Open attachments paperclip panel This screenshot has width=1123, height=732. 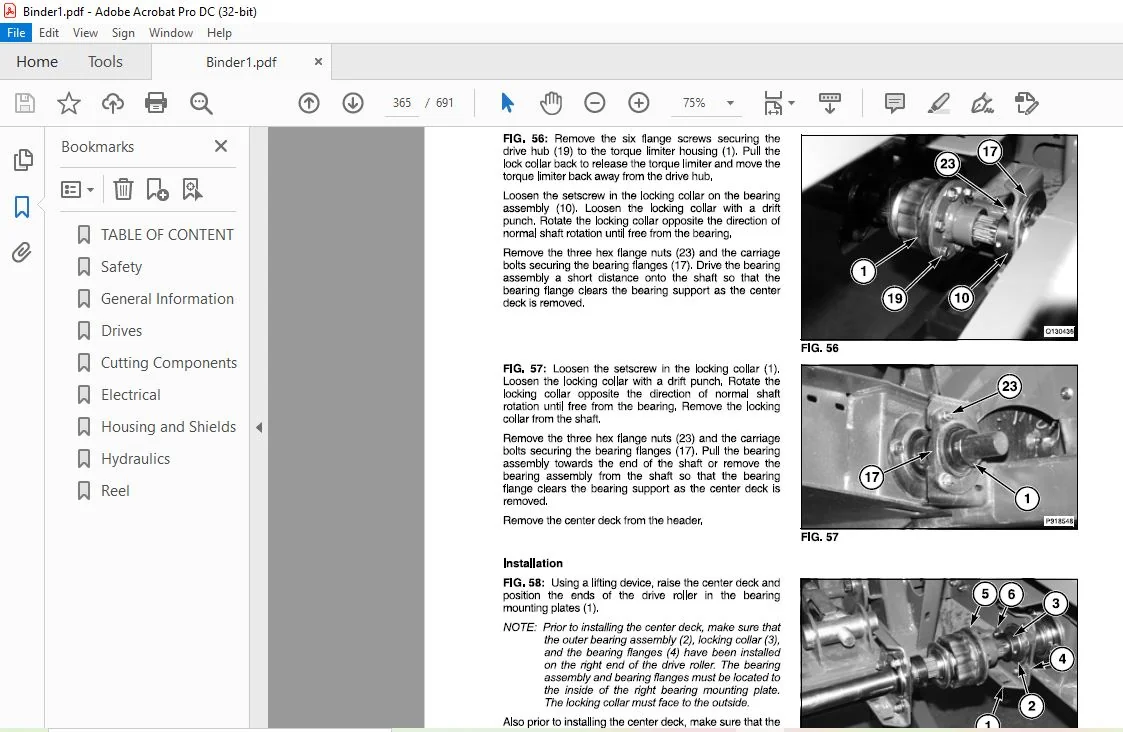(22, 252)
